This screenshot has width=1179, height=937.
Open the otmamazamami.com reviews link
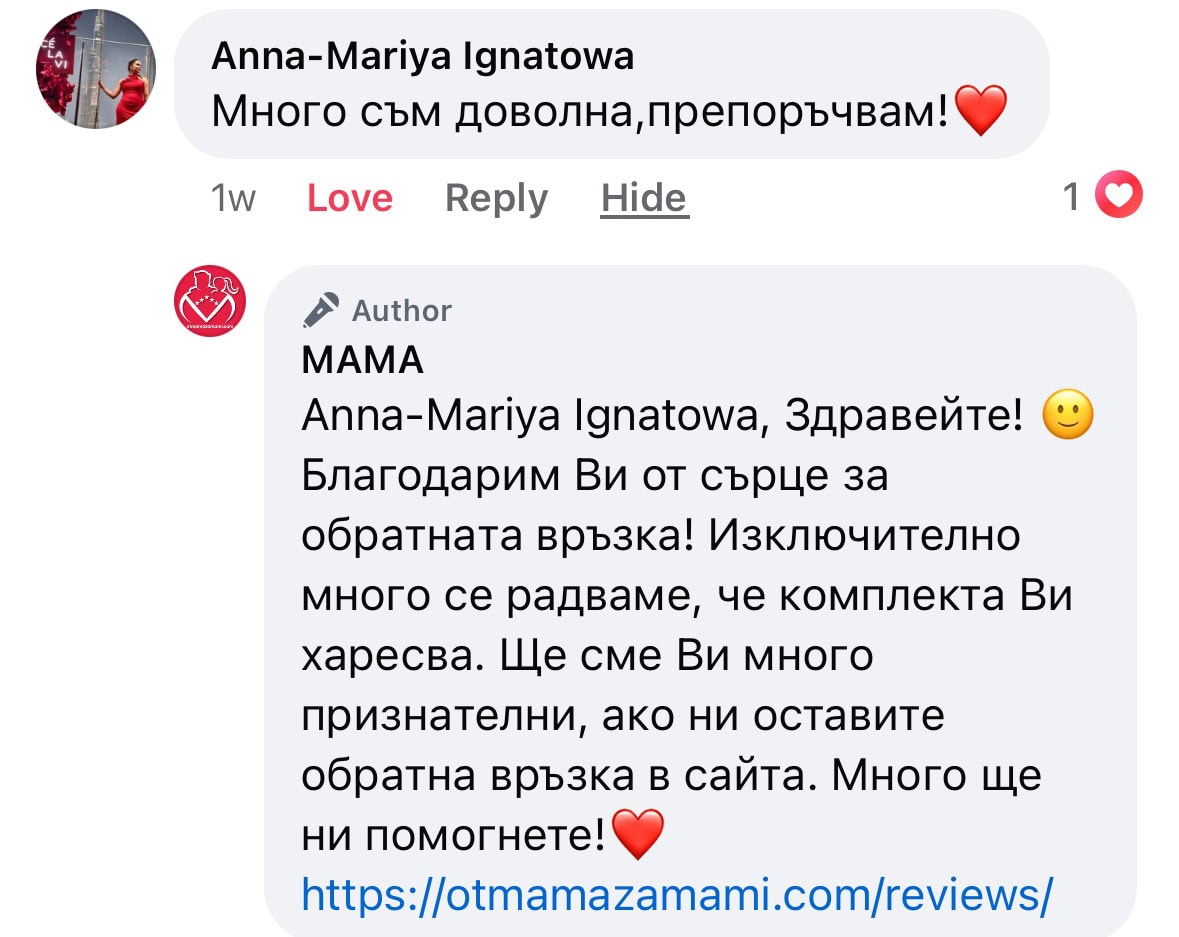point(677,893)
